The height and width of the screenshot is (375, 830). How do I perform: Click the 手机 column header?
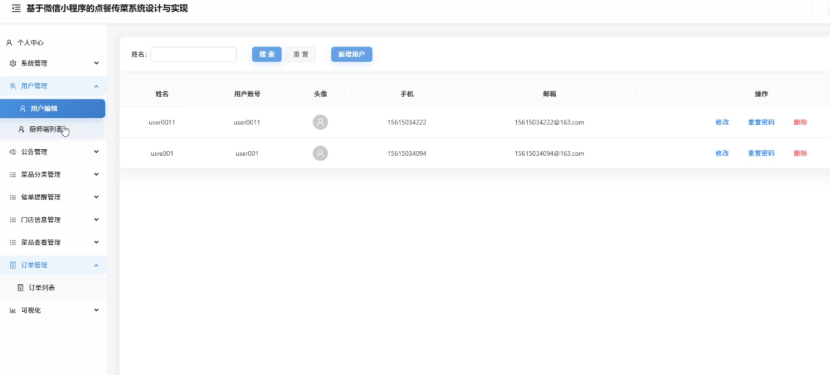[407, 94]
